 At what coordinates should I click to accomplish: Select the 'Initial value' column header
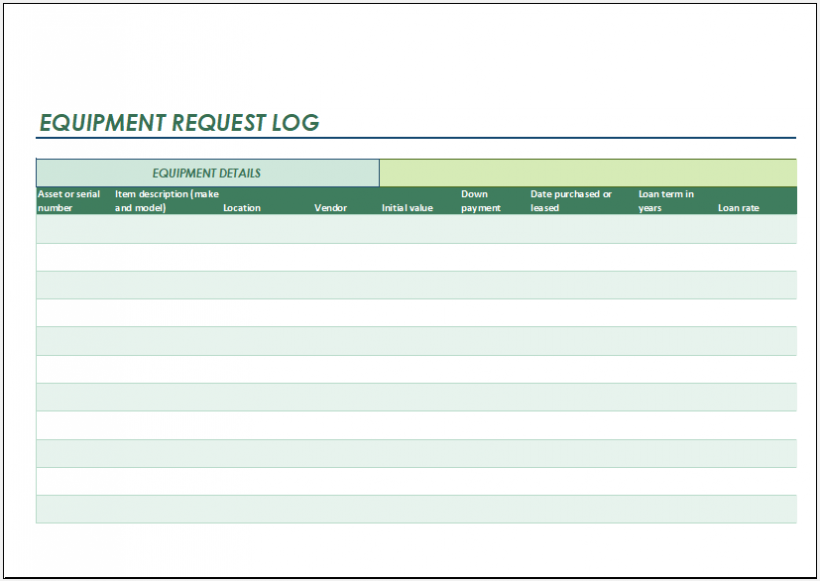[407, 208]
